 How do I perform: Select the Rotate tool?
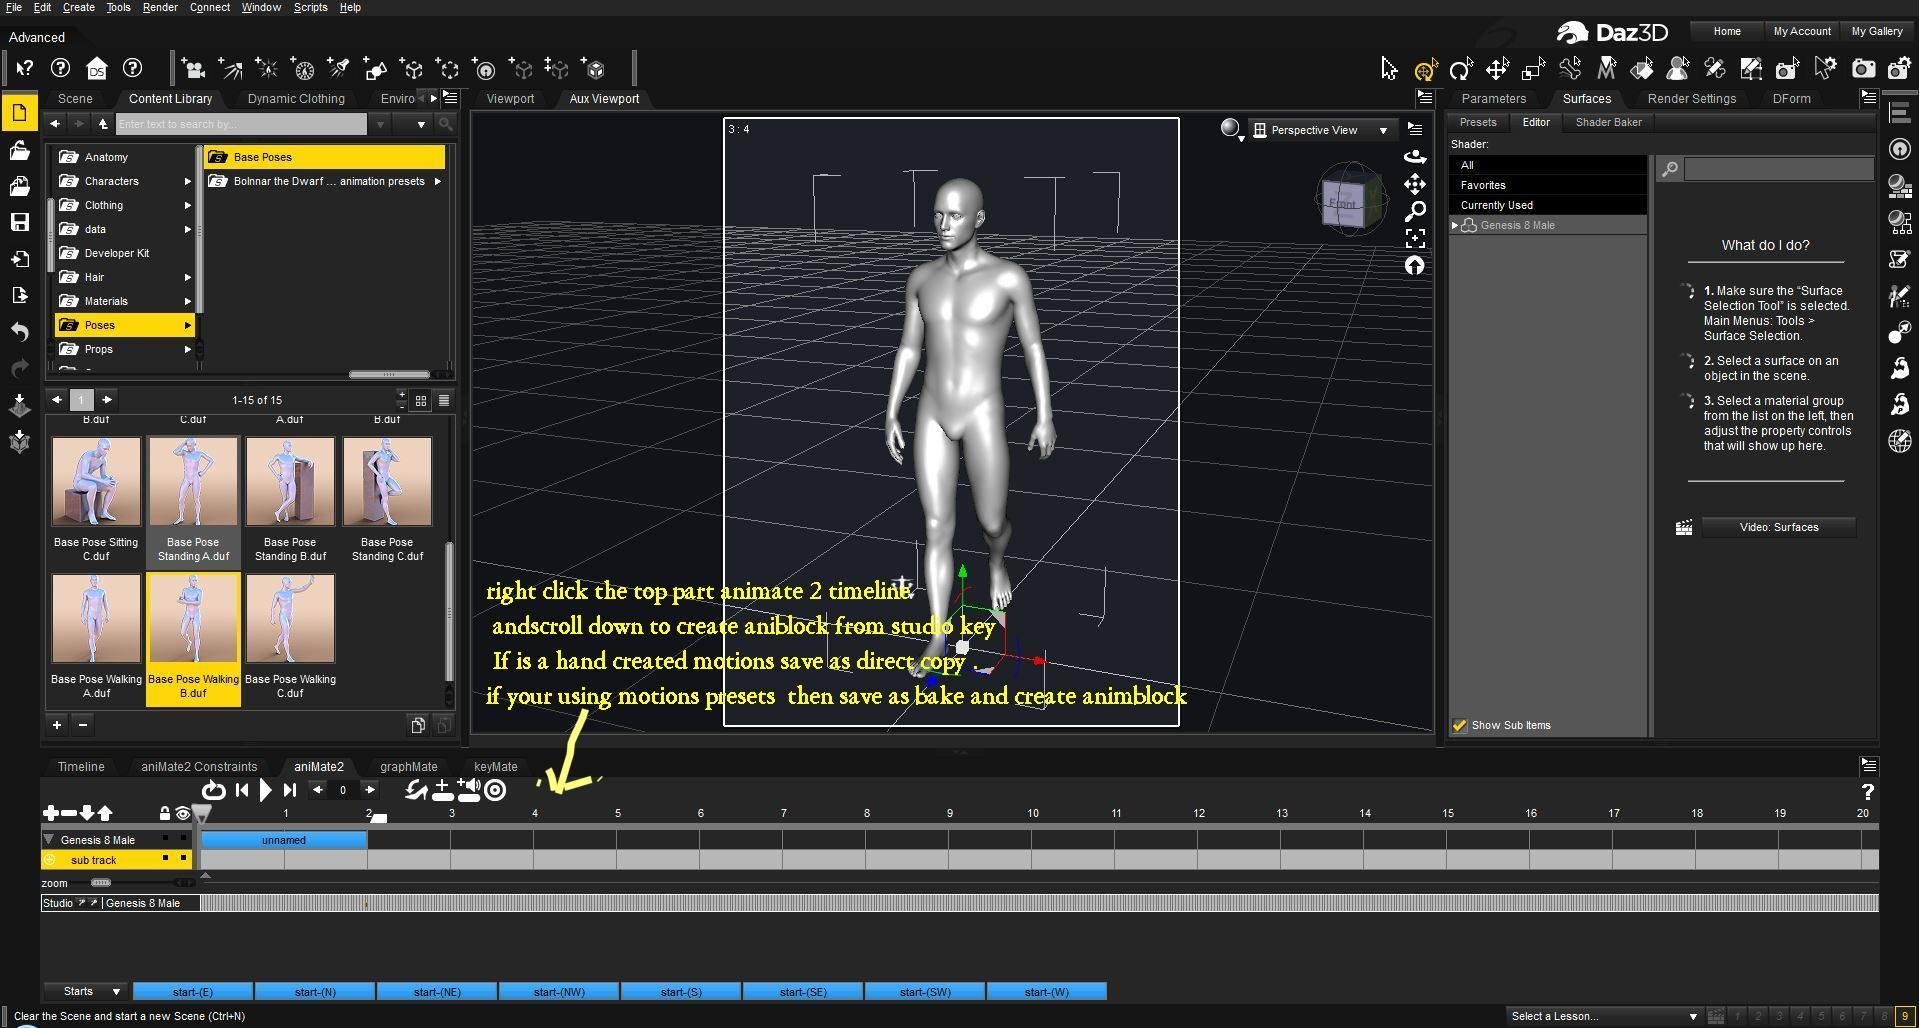(x=1461, y=69)
